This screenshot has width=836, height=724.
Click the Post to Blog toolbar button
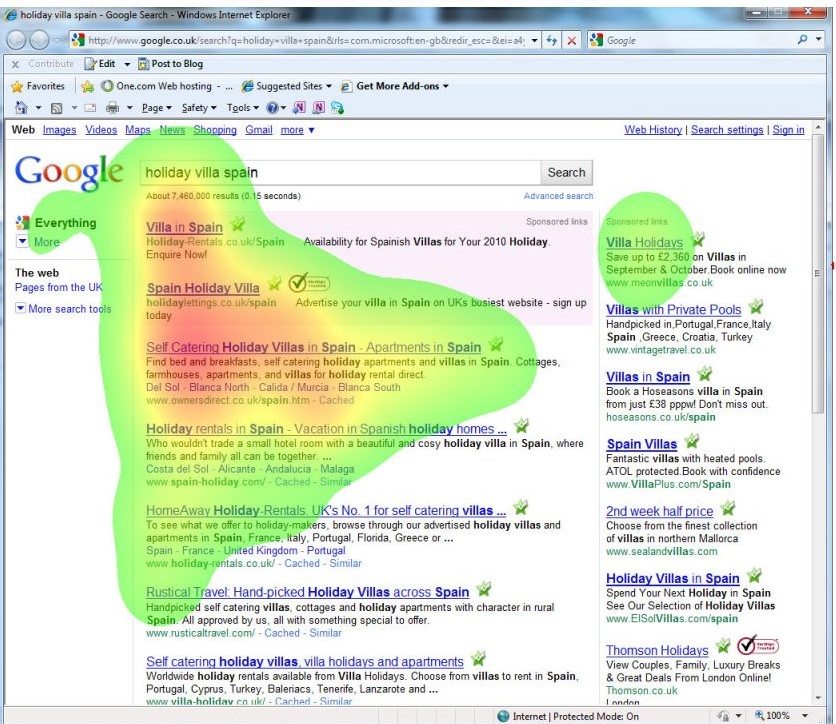coord(170,64)
